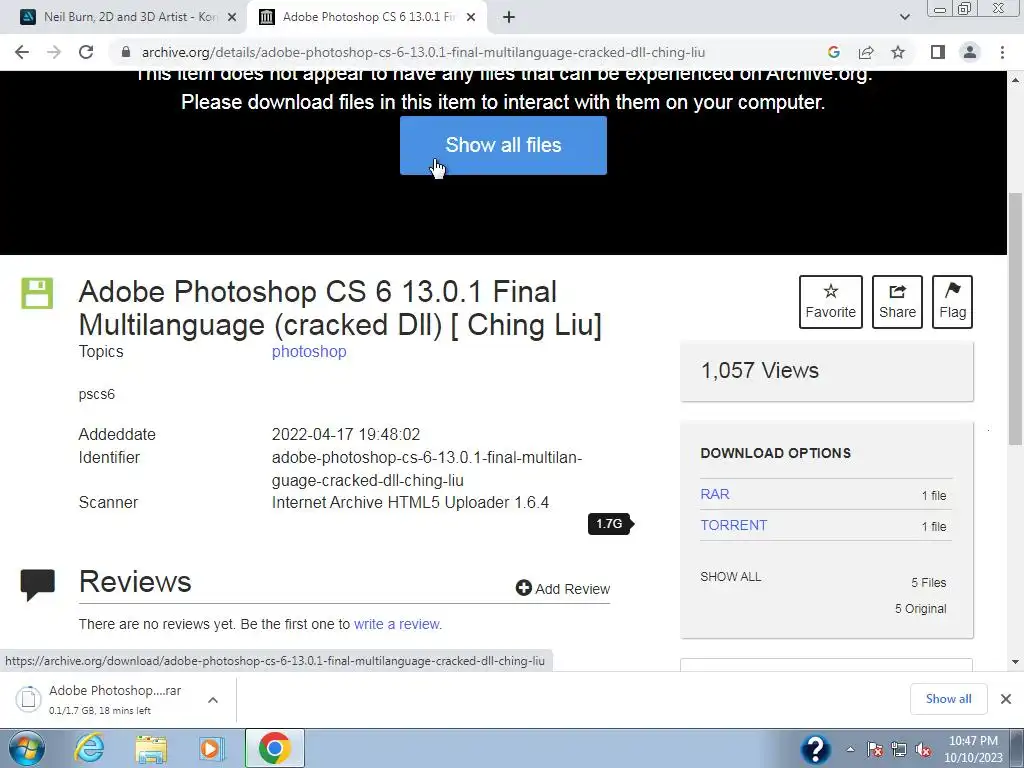This screenshot has width=1024, height=768.
Task: Click Show all downloads button
Action: click(x=948, y=699)
